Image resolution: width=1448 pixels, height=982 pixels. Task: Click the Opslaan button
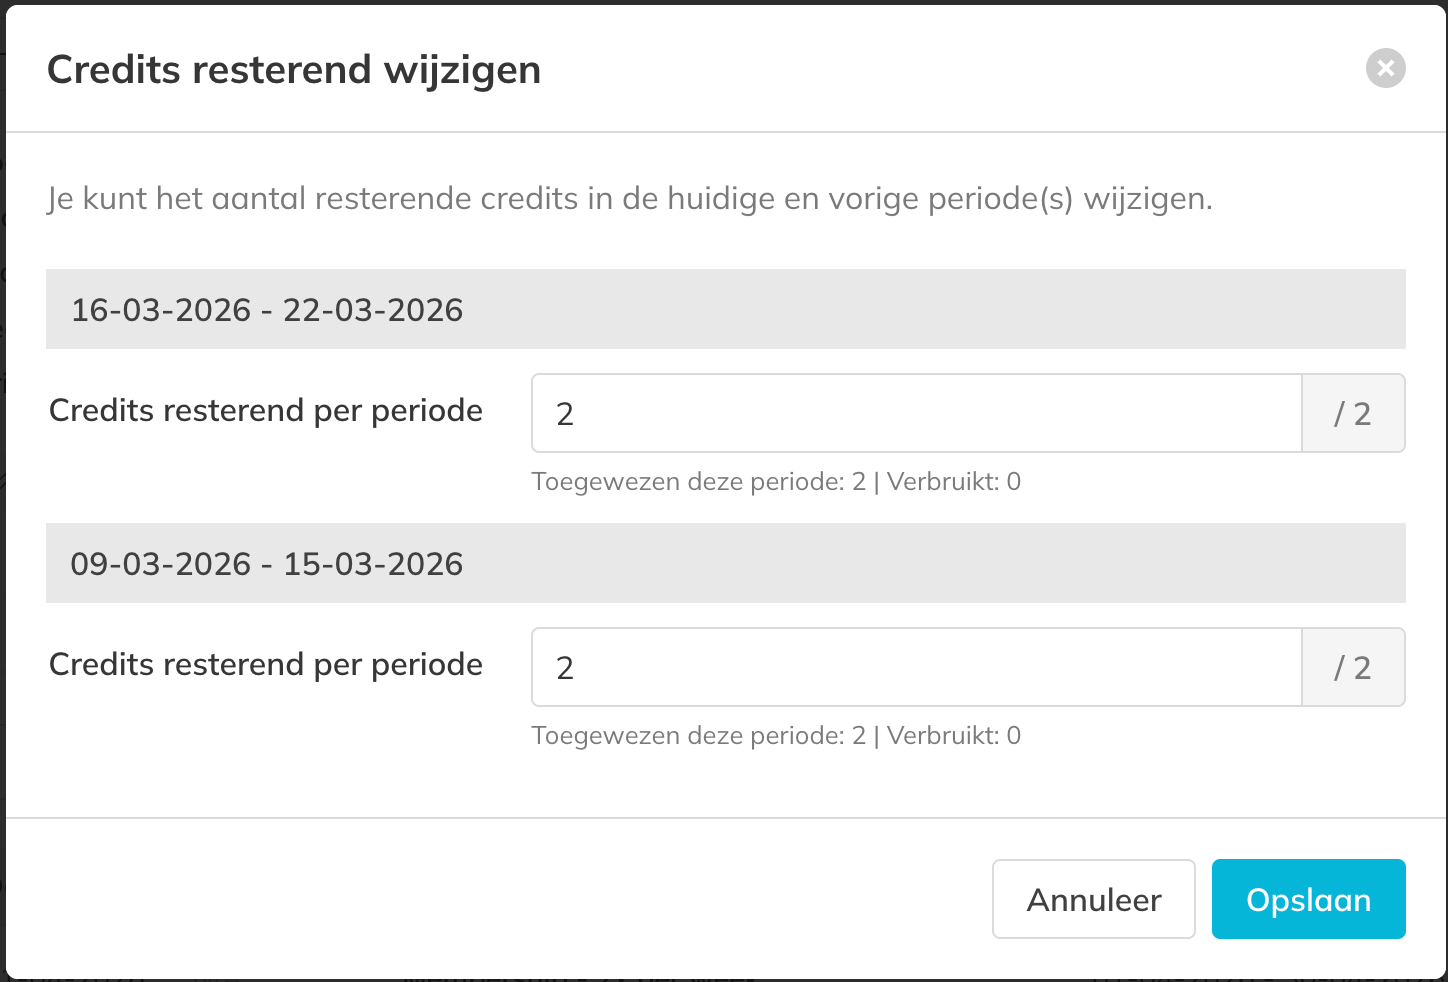pos(1308,899)
